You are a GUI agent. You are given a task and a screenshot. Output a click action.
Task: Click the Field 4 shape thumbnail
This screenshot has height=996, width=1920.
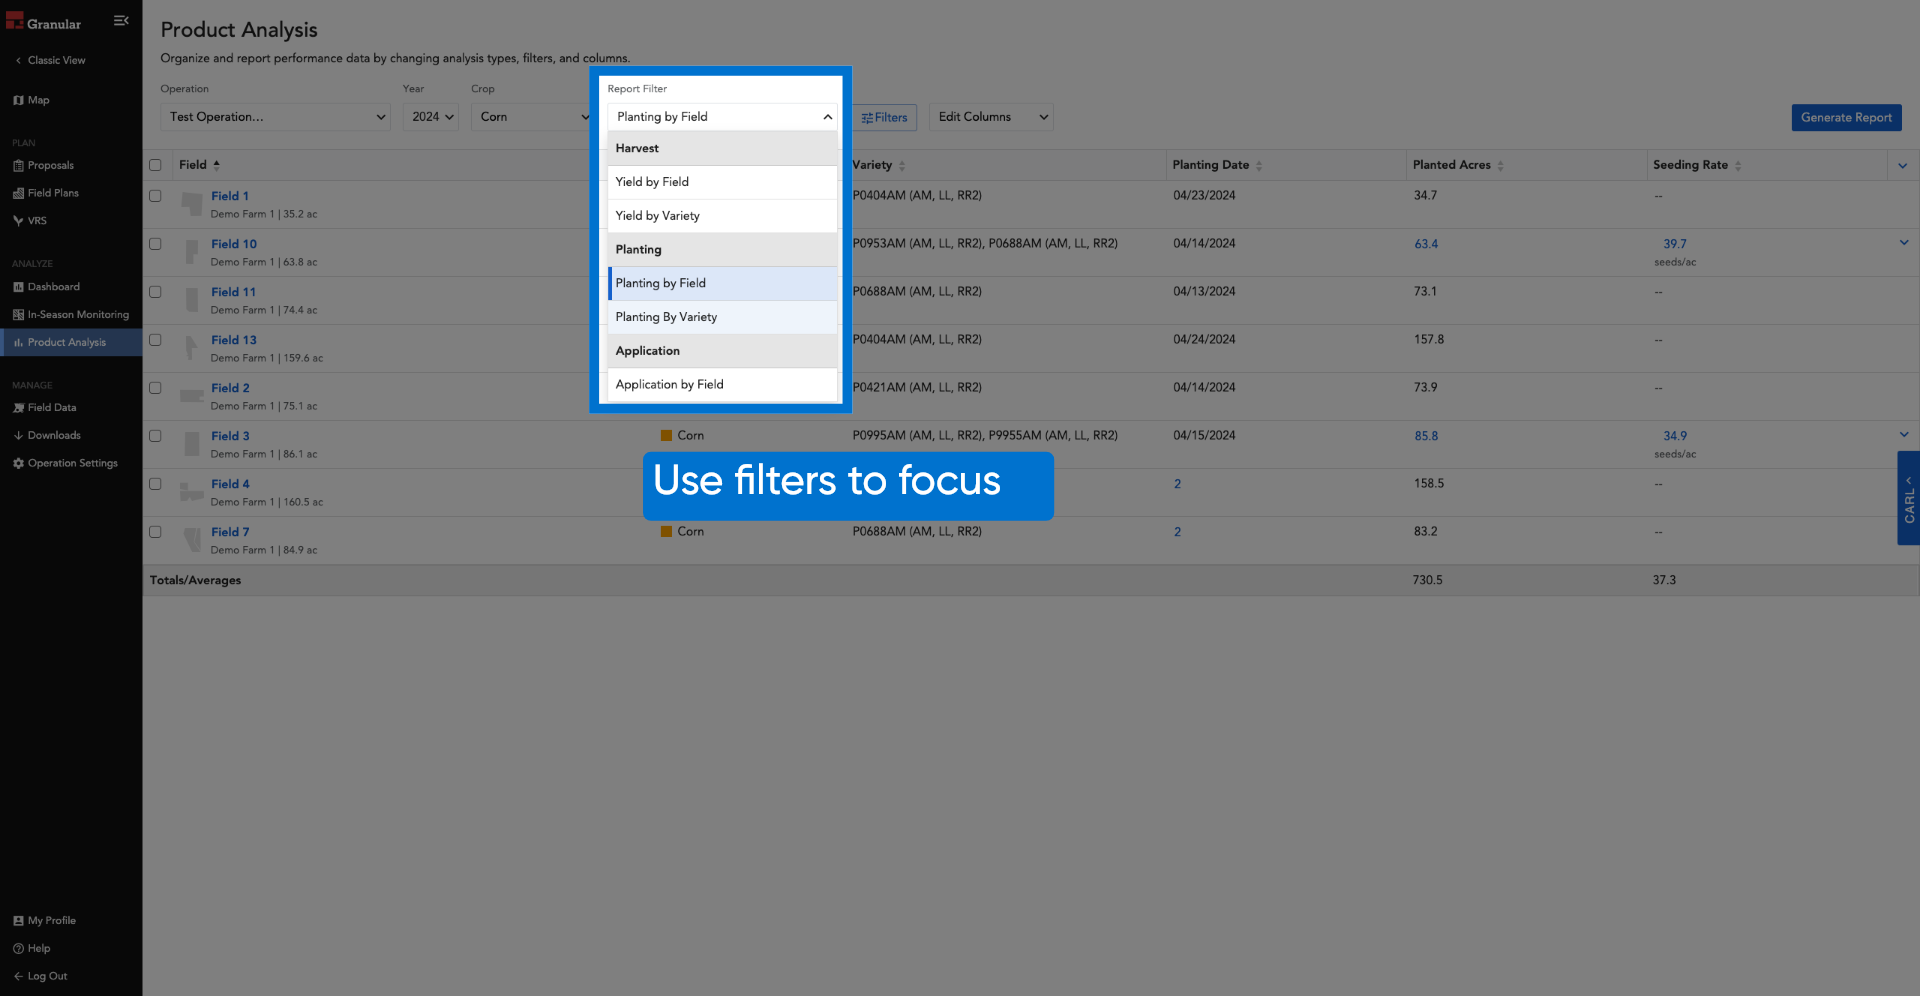[191, 492]
